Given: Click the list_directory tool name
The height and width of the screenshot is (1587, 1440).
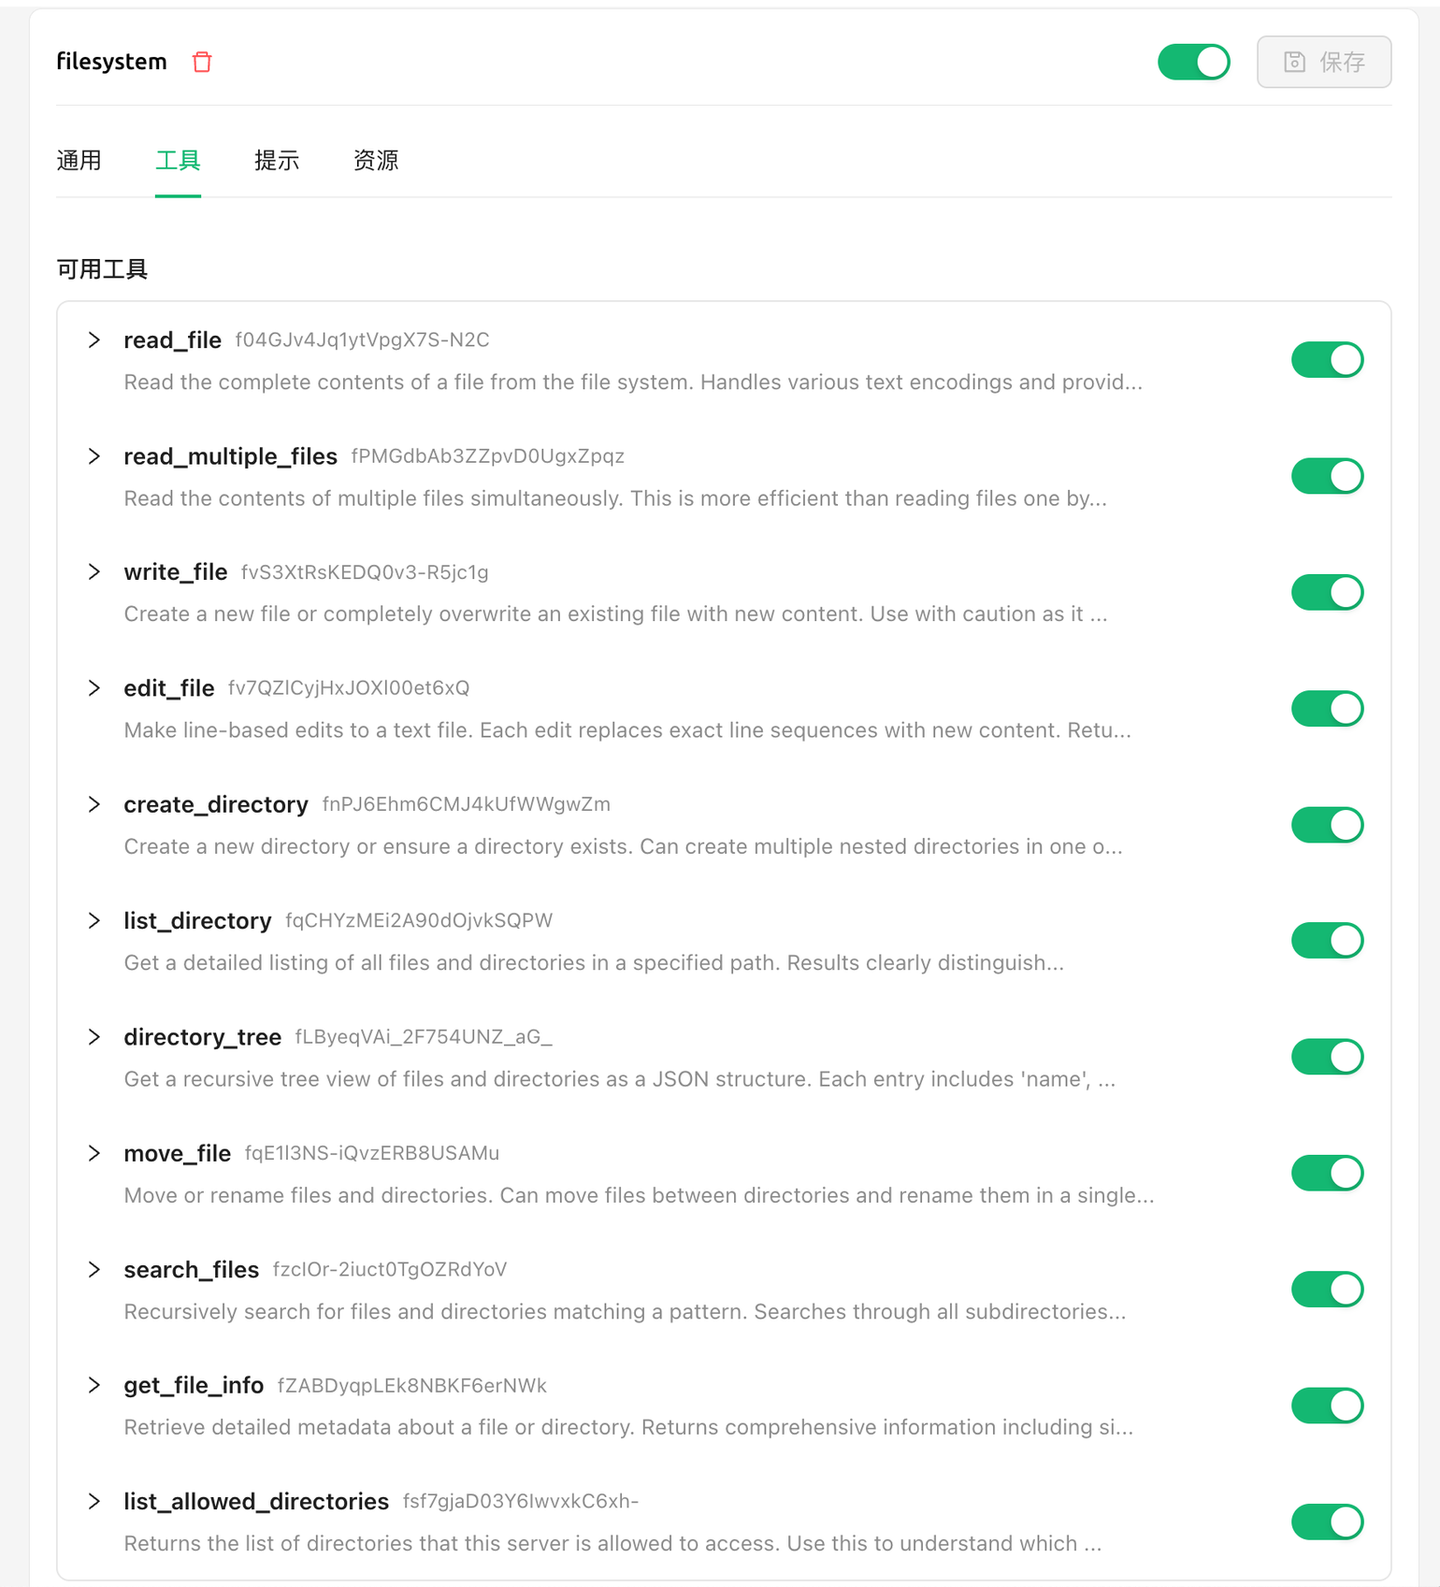Looking at the screenshot, I should tap(197, 921).
